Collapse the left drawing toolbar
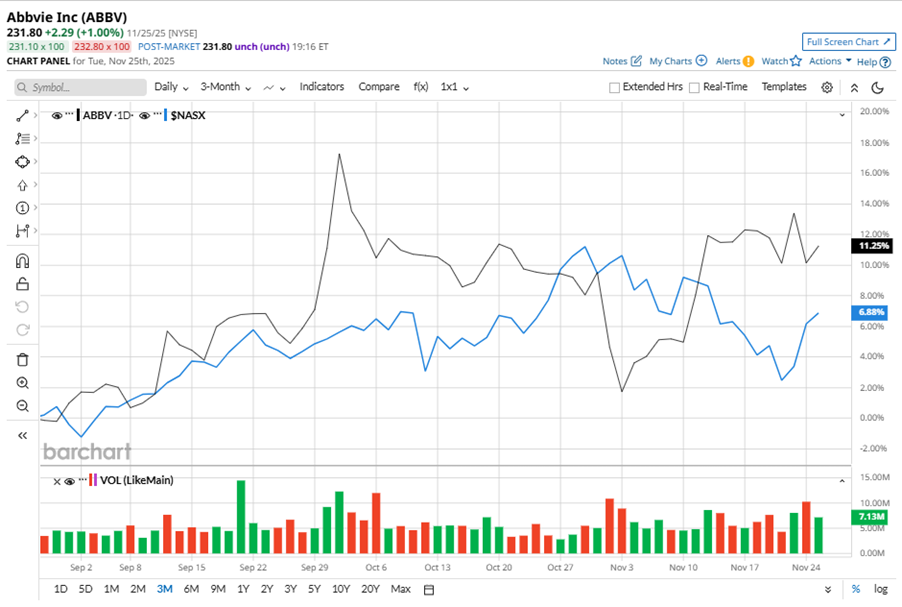The height and width of the screenshot is (607, 902). 22,436
